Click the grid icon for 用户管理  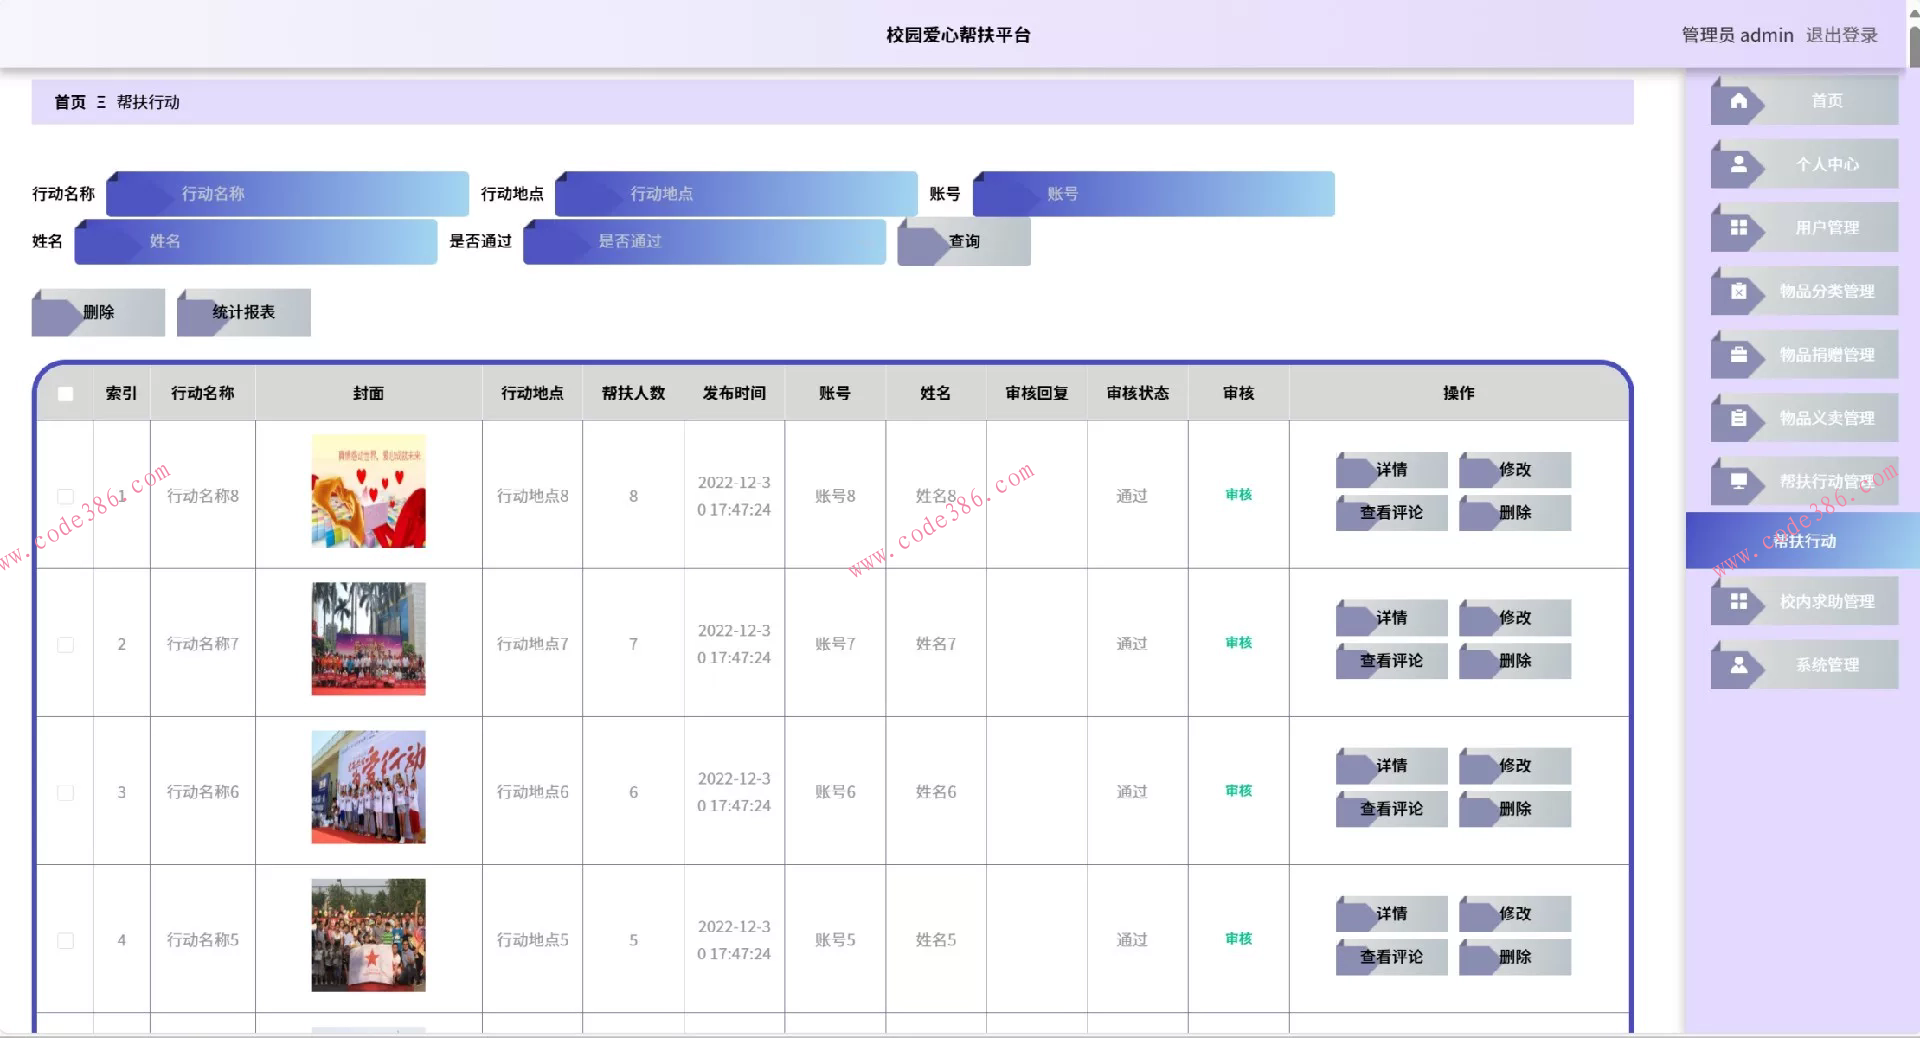(x=1739, y=228)
